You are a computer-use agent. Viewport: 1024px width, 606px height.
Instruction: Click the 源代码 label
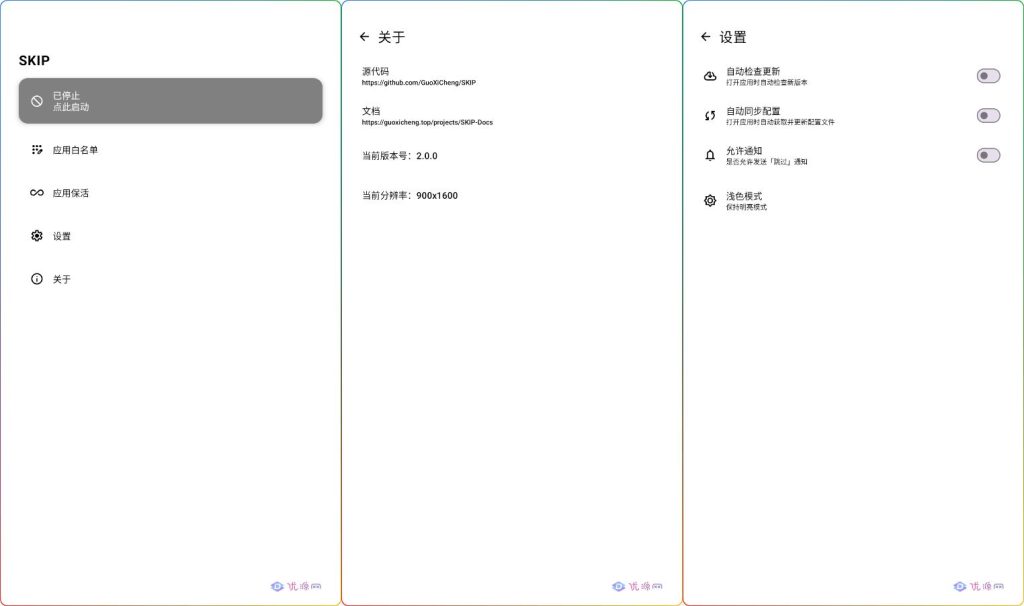pos(376,71)
